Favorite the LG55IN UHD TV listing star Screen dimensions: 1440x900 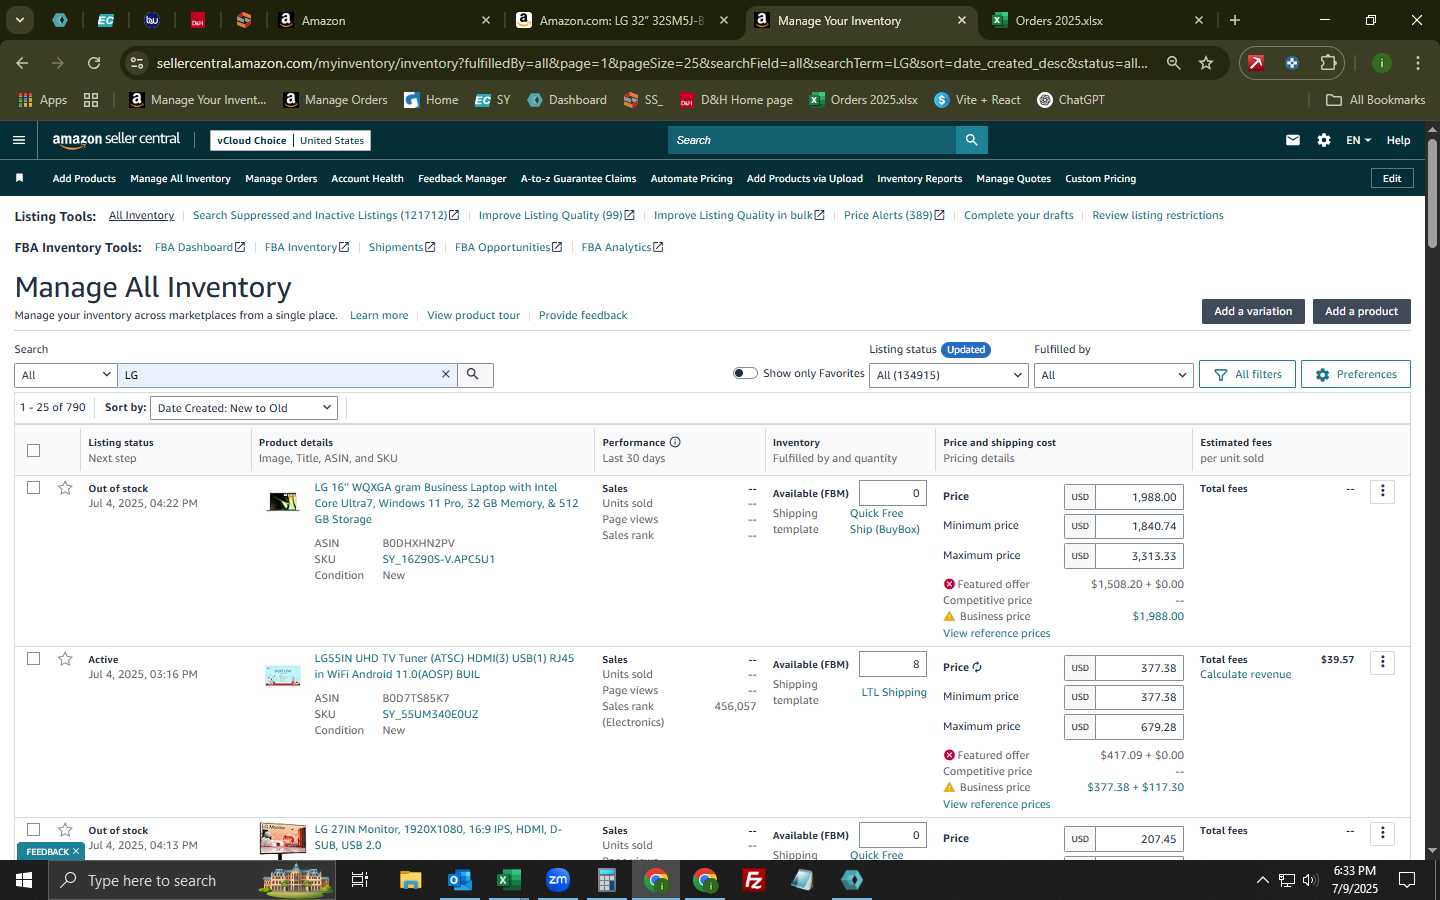click(65, 659)
